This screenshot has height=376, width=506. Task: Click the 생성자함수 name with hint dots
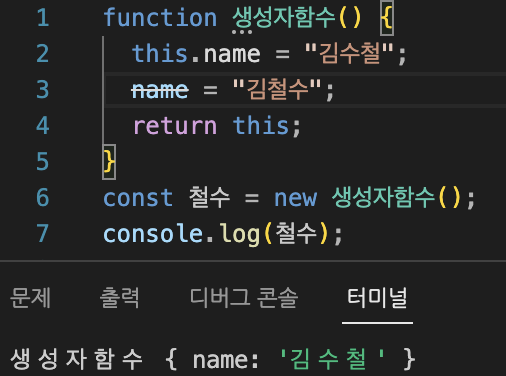283,18
